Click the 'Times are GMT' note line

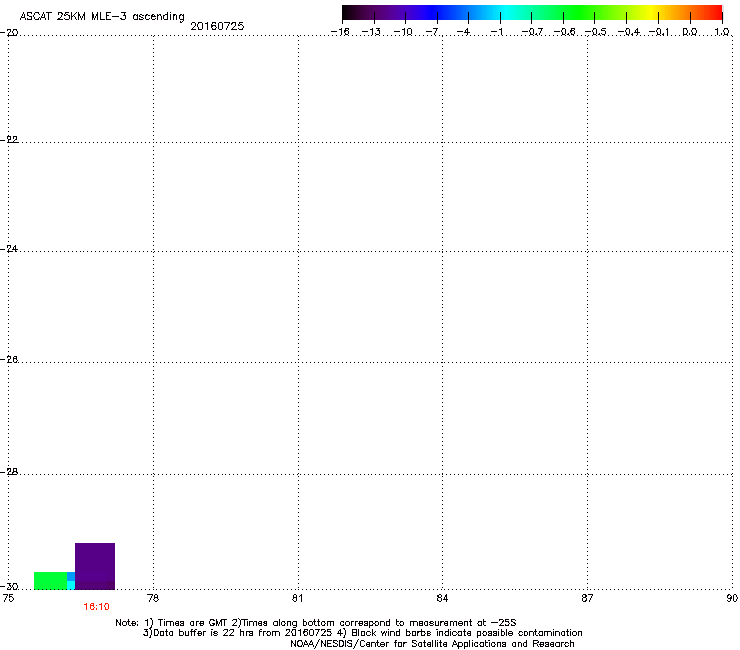[316, 623]
